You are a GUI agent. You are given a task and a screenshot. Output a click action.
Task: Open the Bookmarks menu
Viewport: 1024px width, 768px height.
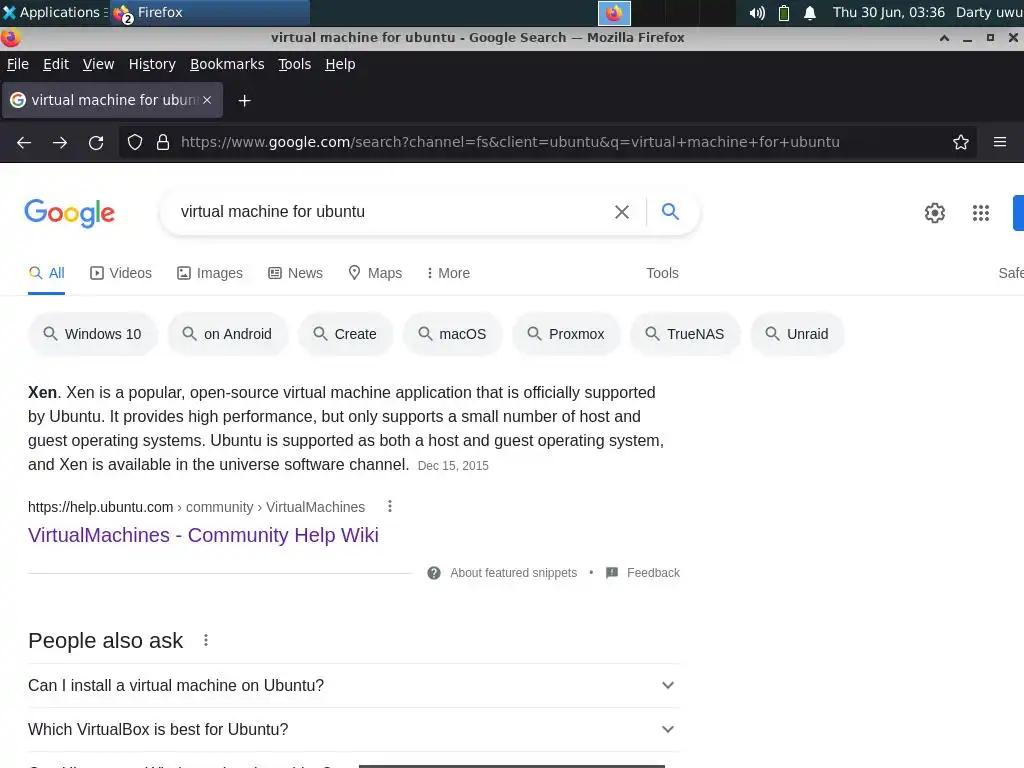tap(227, 64)
